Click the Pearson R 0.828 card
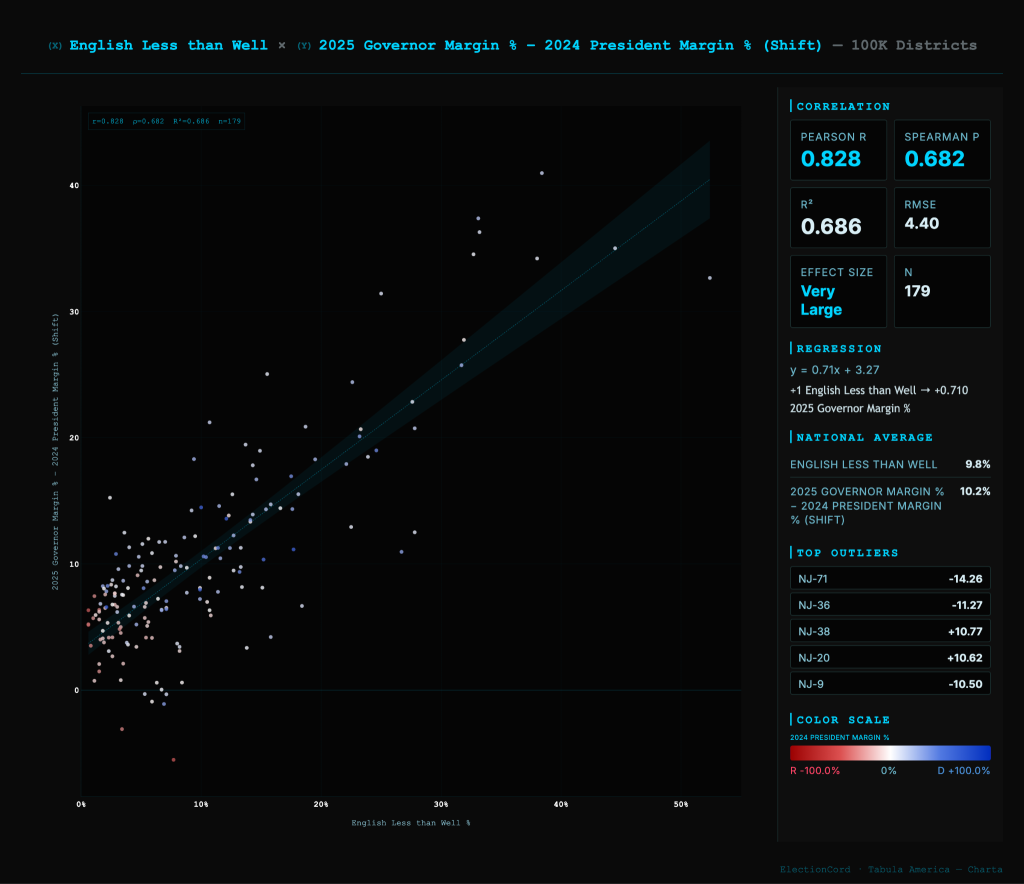The image size is (1024, 884). [838, 150]
